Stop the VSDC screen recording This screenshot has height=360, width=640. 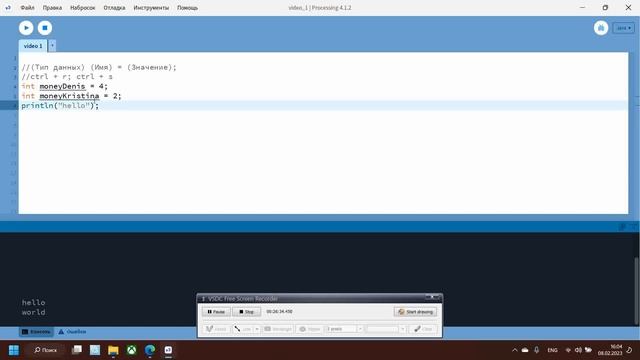pos(246,312)
